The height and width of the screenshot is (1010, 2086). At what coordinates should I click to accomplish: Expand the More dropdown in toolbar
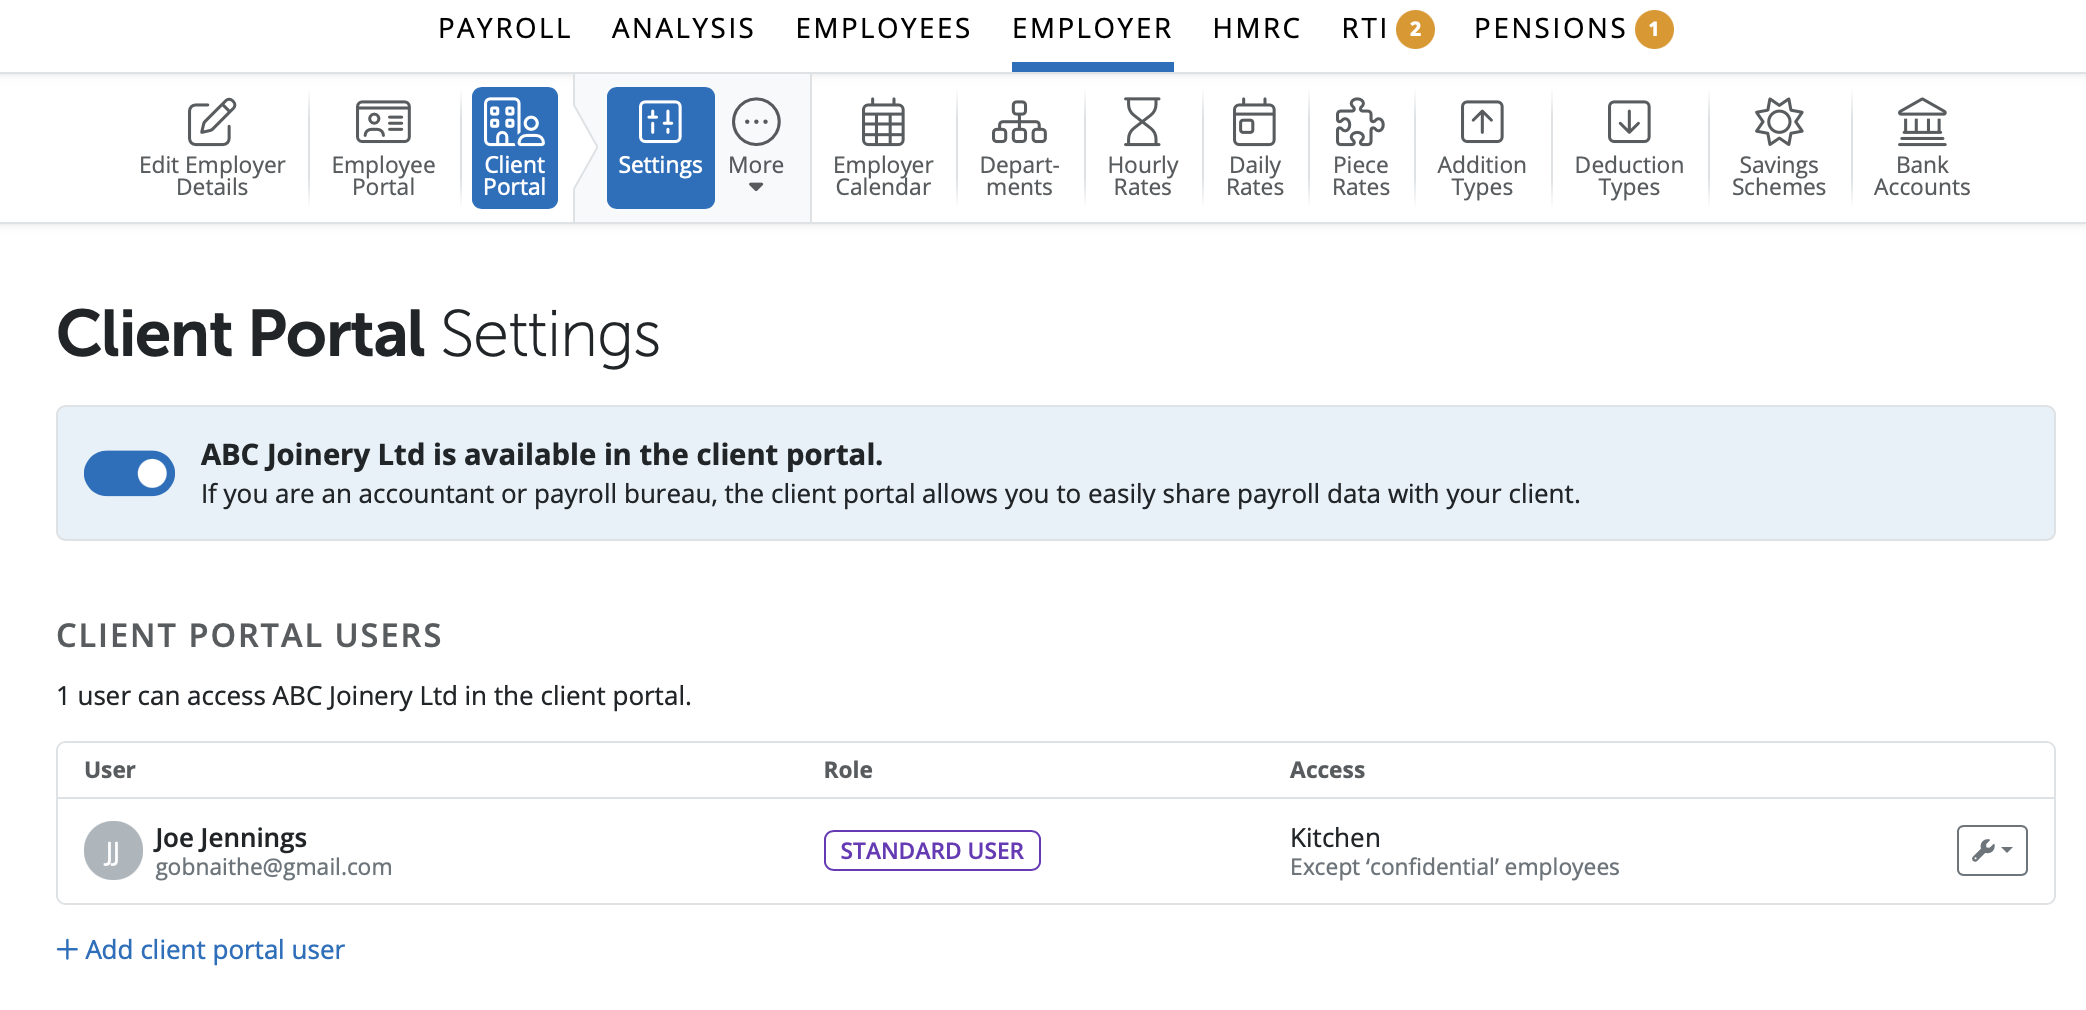coord(756,147)
